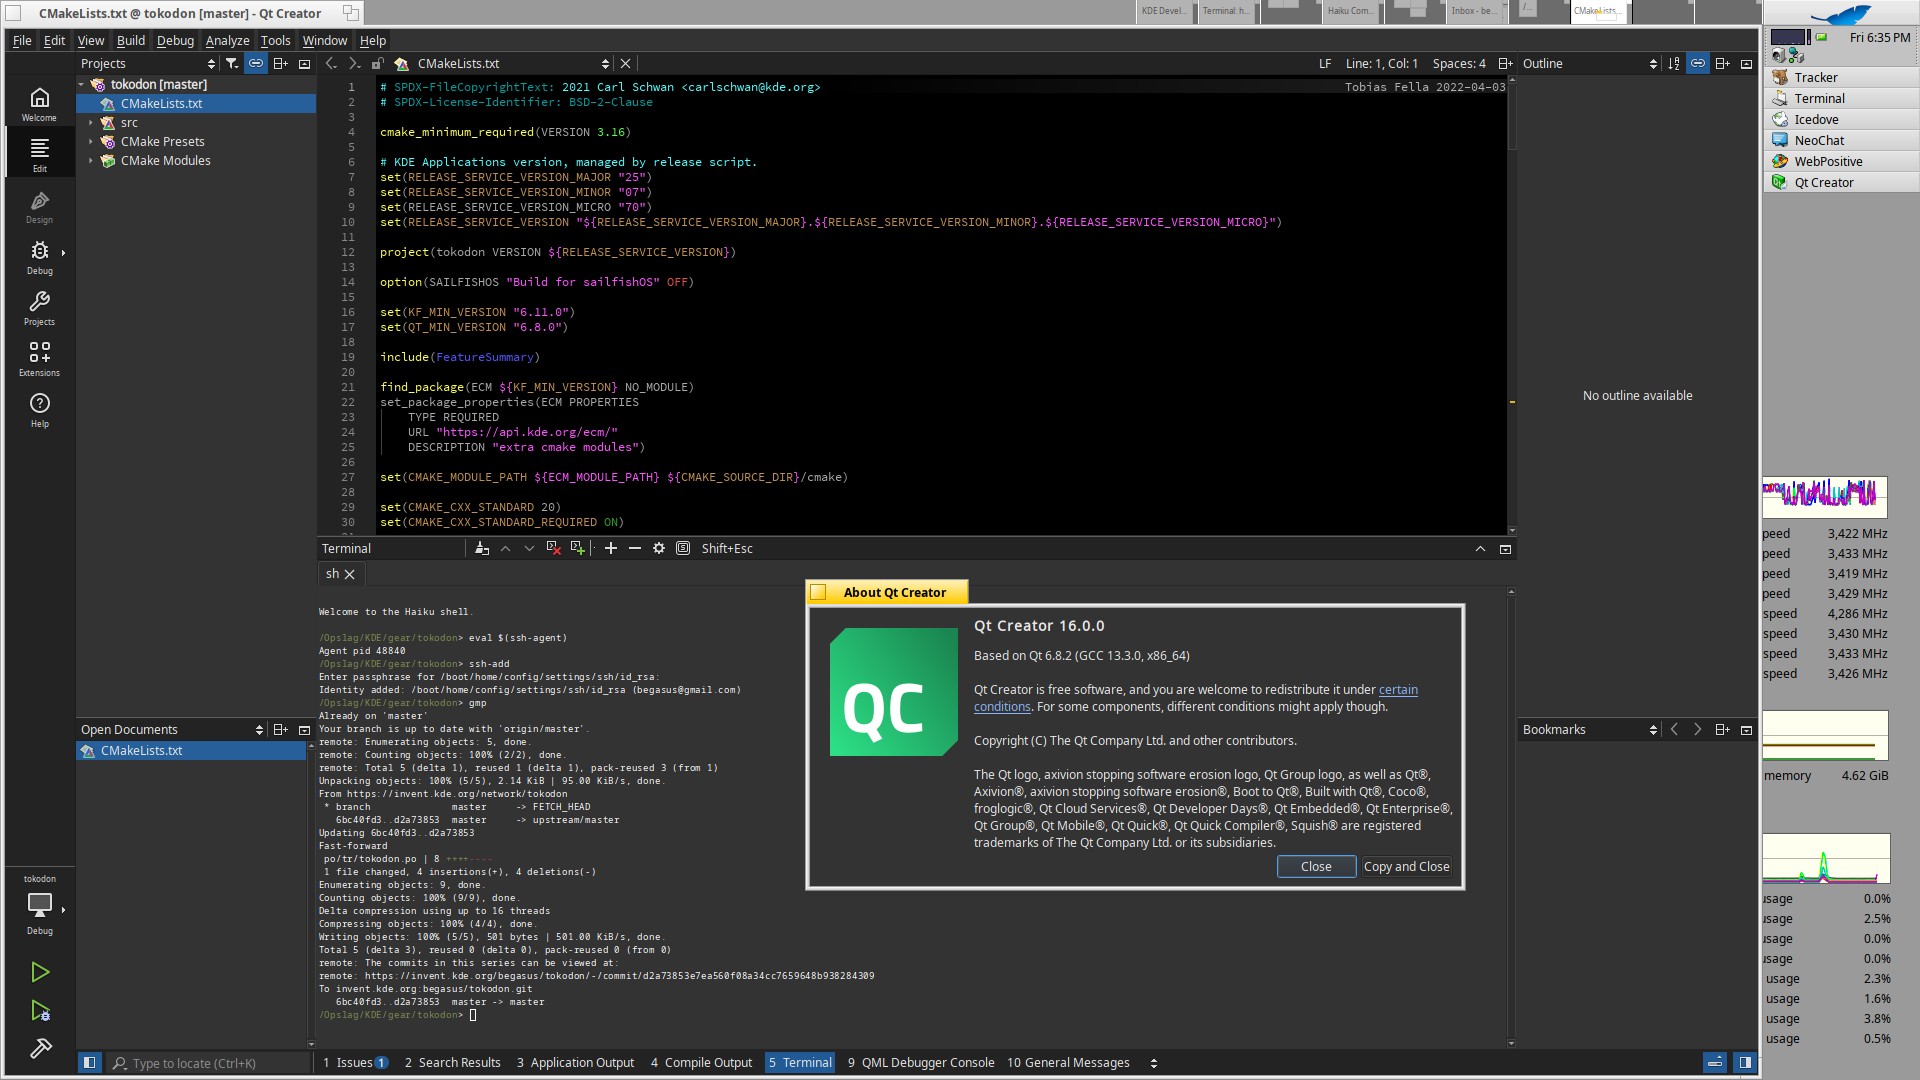Zoom in terminal font
Viewport: 1920px width, 1080px height.
click(x=611, y=548)
